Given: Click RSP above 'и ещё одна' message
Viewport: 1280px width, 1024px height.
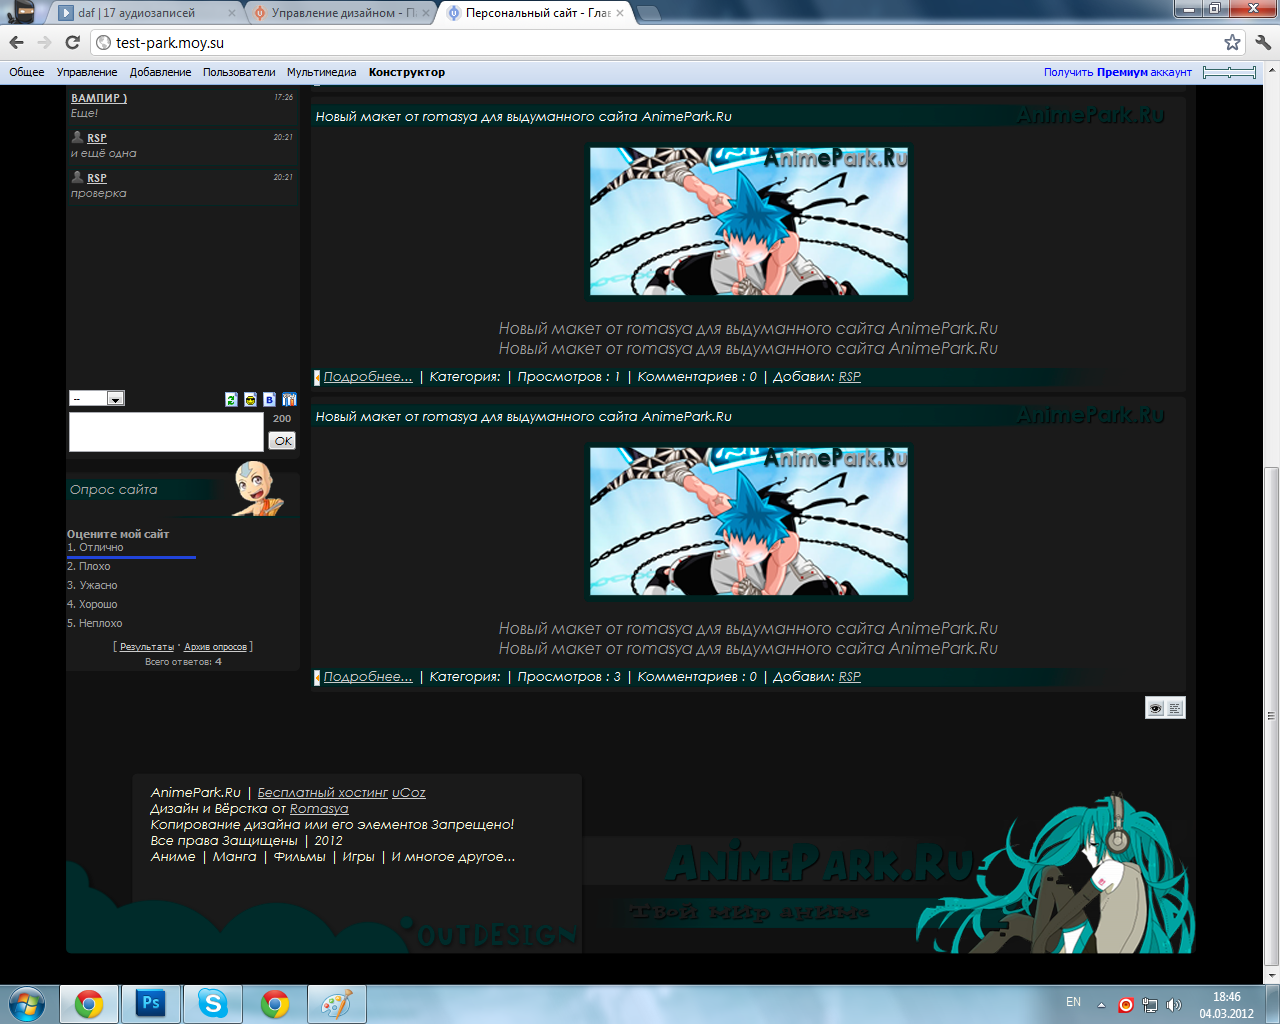Looking at the screenshot, I should click(x=97, y=138).
